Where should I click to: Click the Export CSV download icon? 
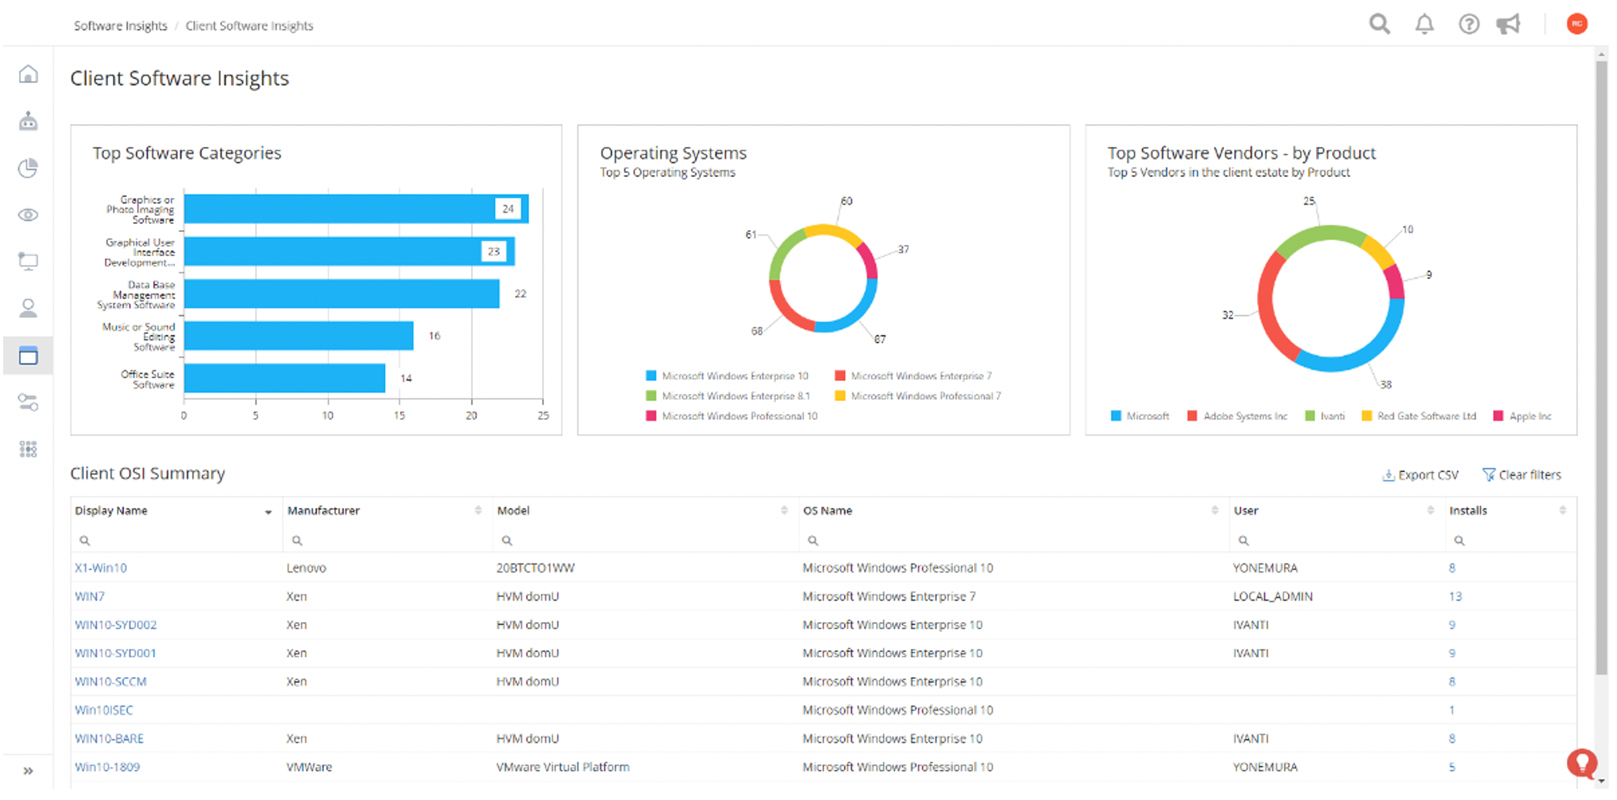click(x=1388, y=475)
